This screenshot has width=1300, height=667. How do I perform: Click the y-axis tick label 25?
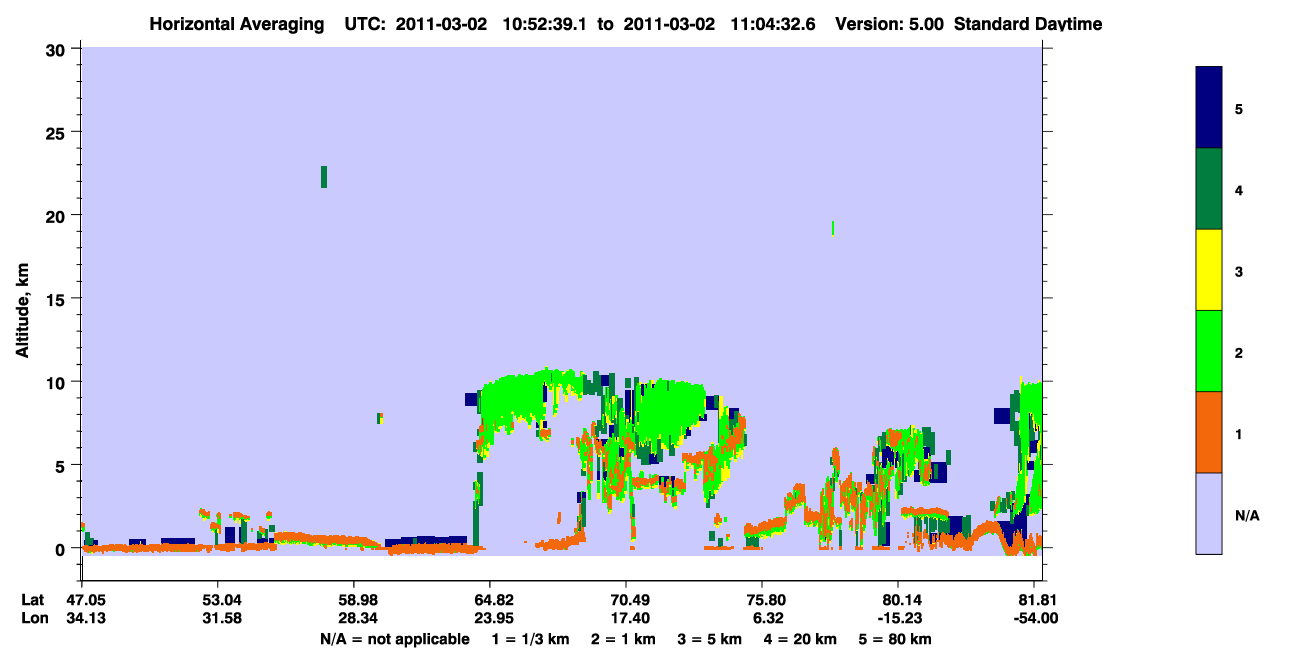(x=57, y=132)
